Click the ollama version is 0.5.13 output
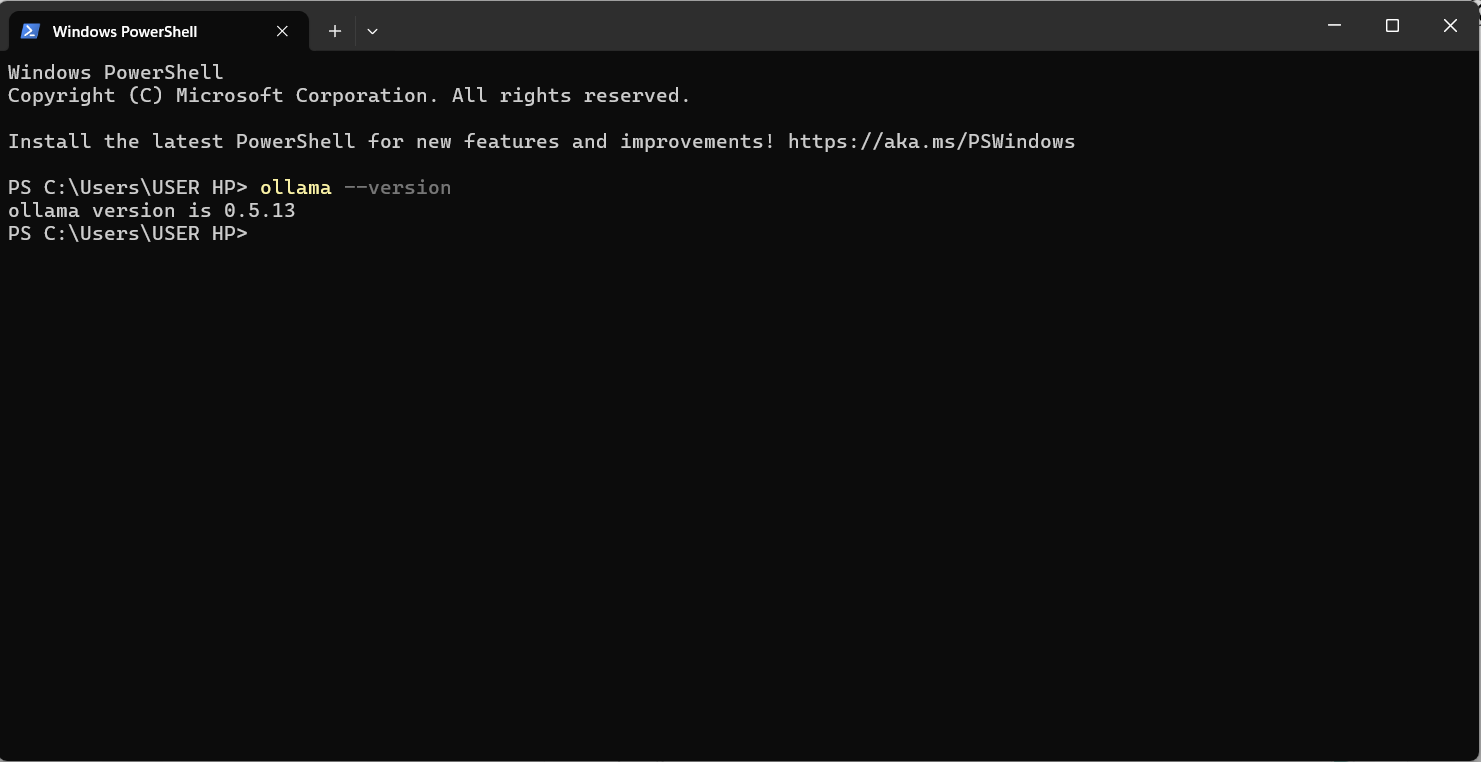The image size is (1481, 762). click(151, 210)
